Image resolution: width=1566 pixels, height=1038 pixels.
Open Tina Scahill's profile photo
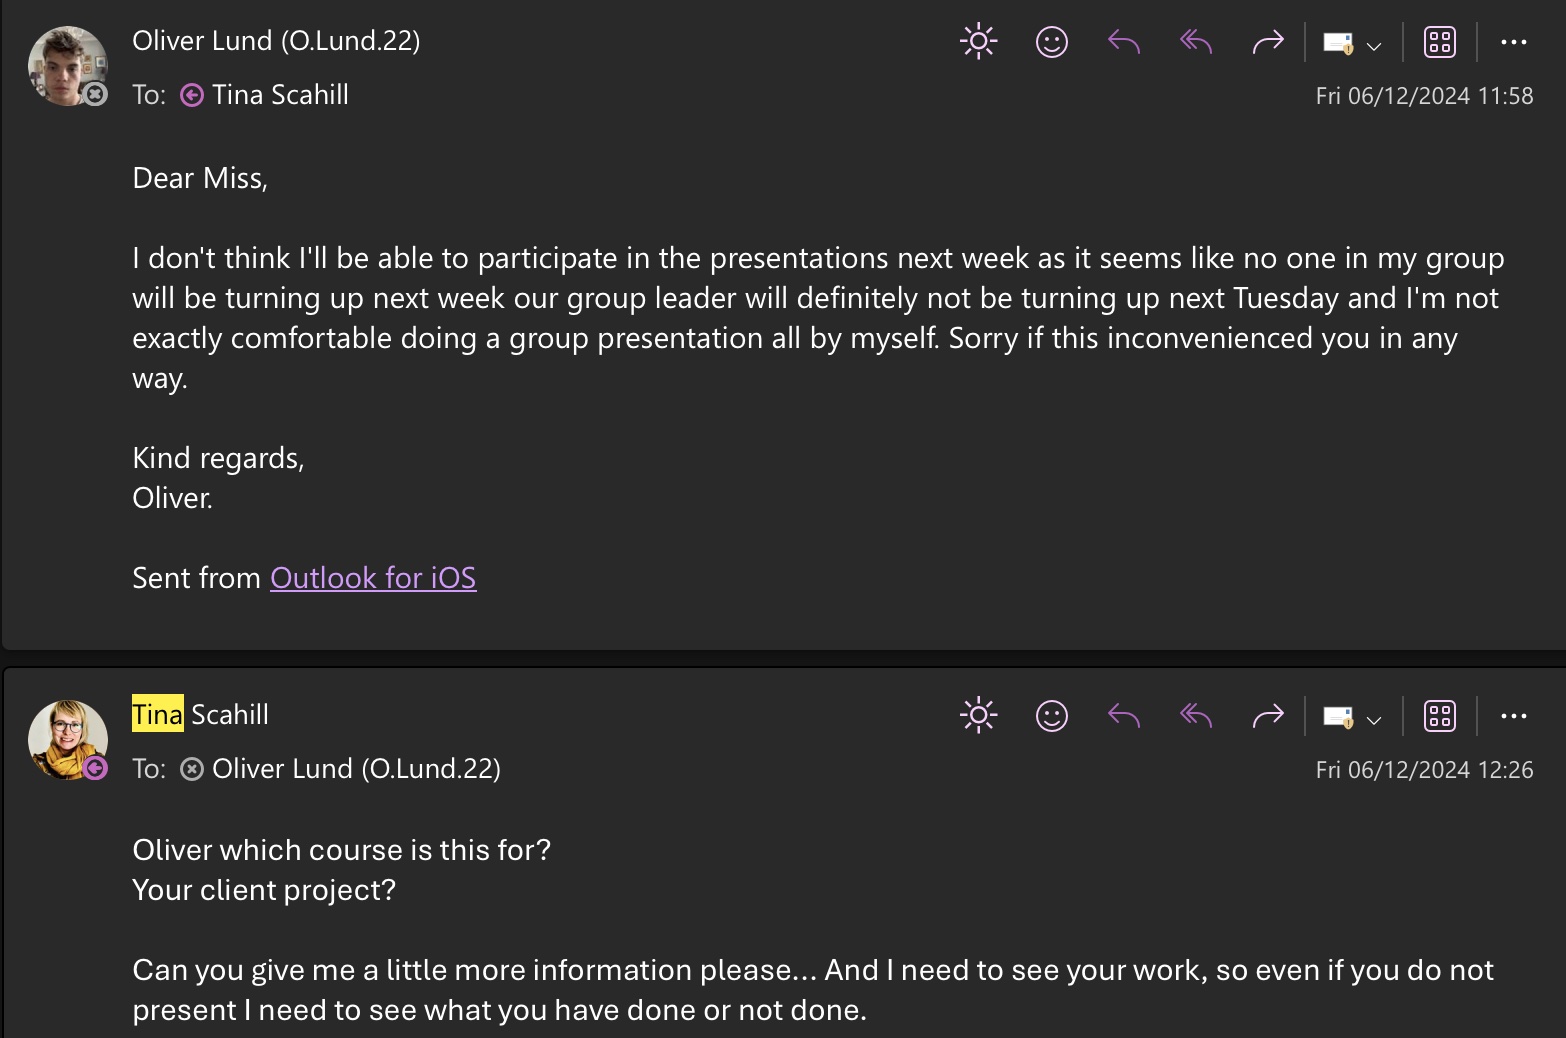coord(67,740)
